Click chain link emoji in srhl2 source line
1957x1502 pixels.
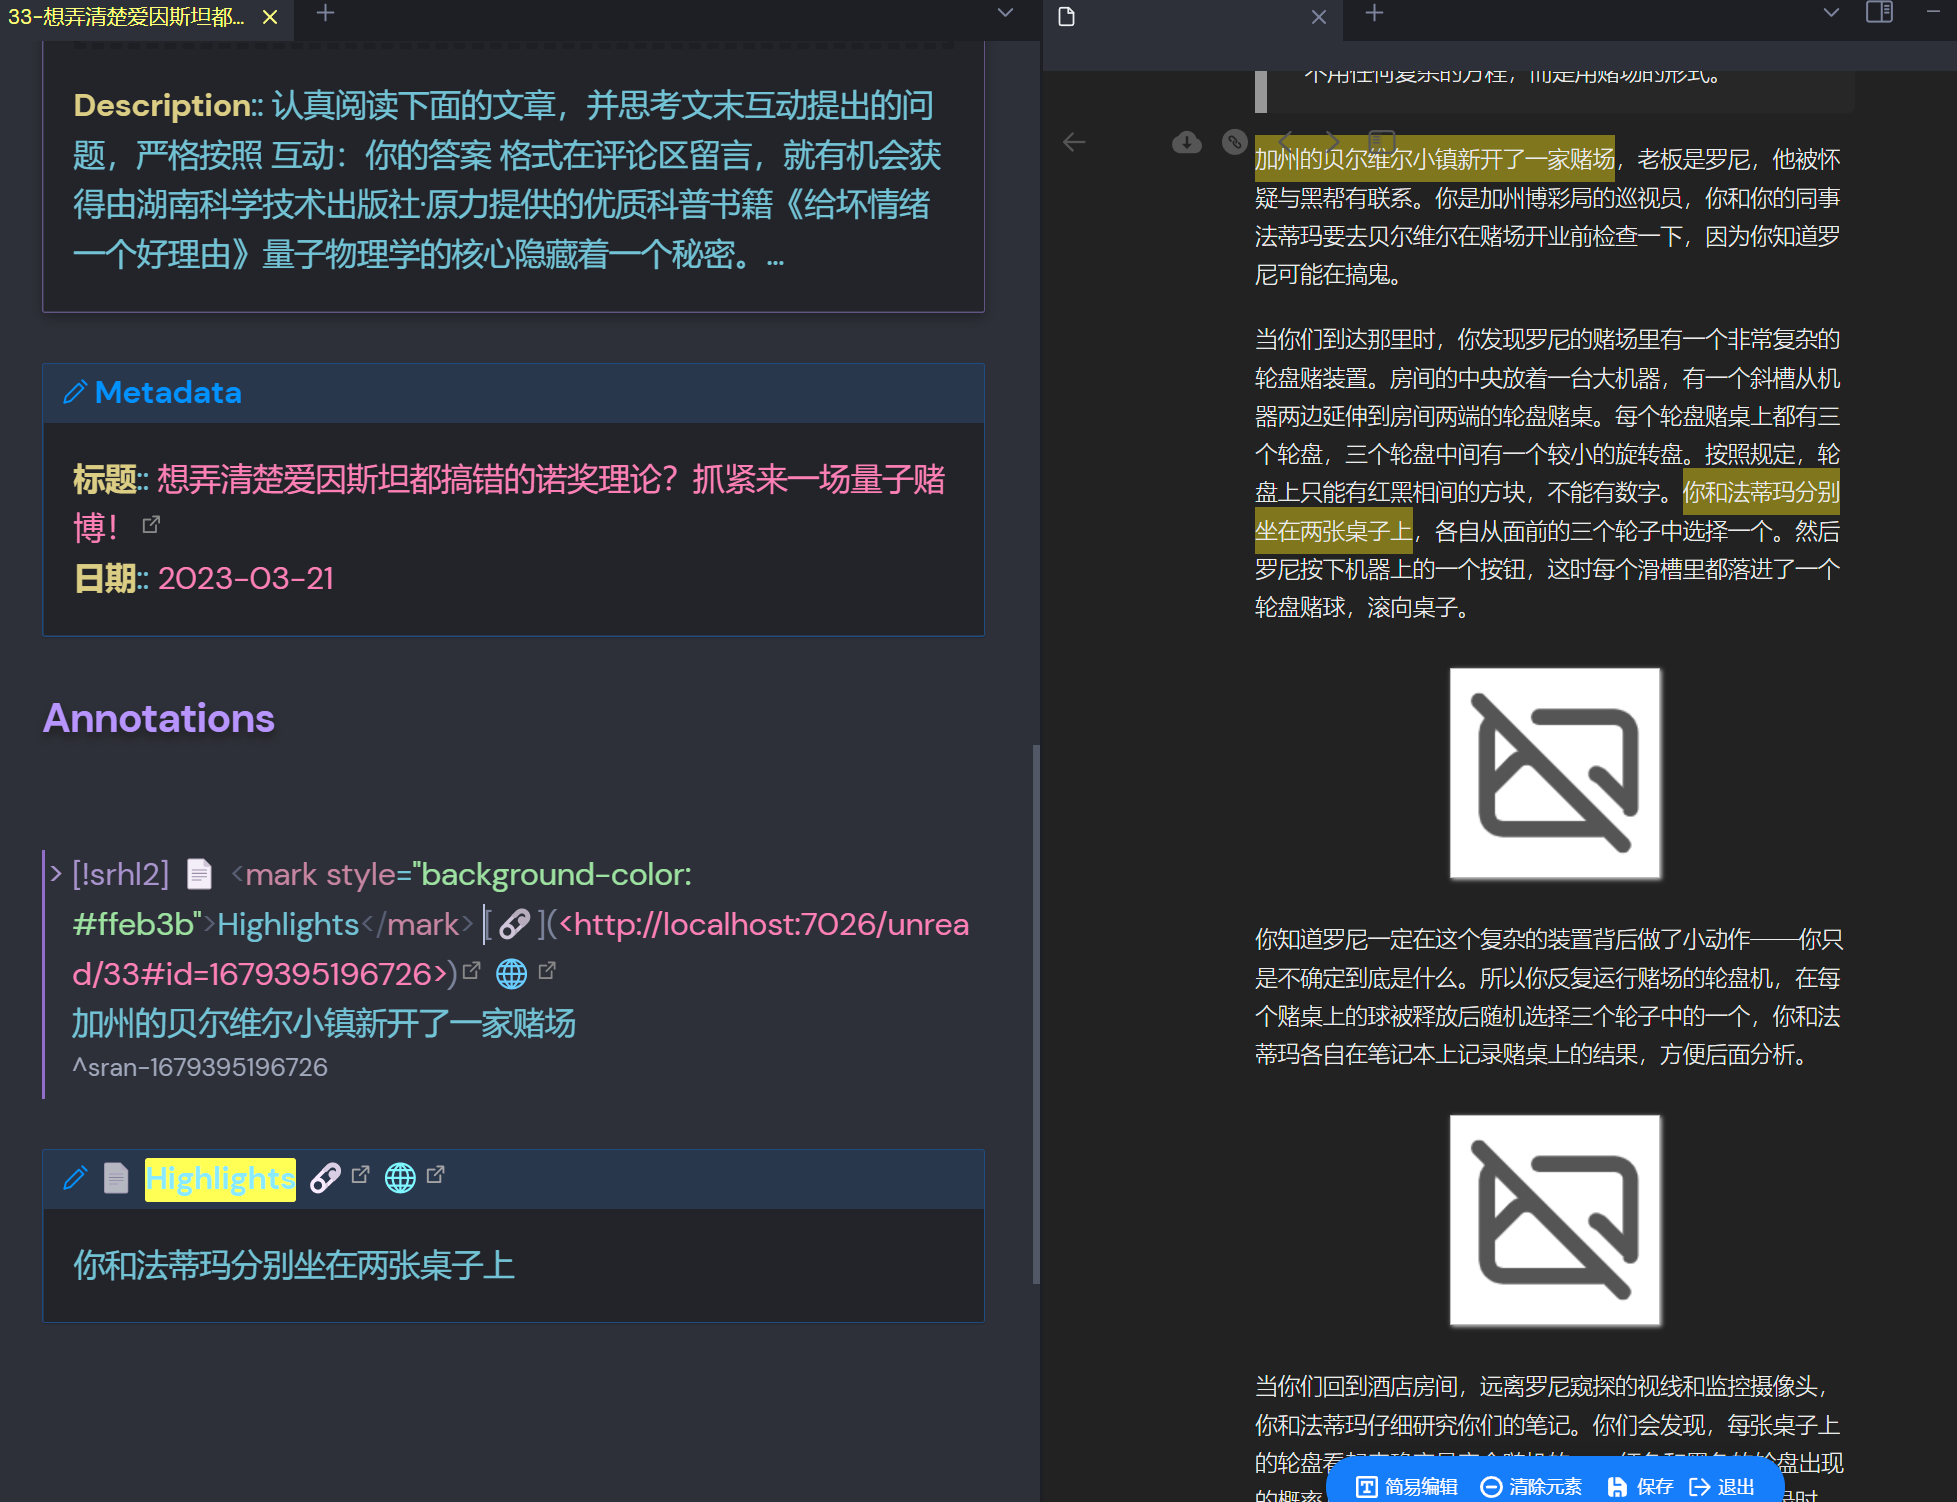point(514,925)
